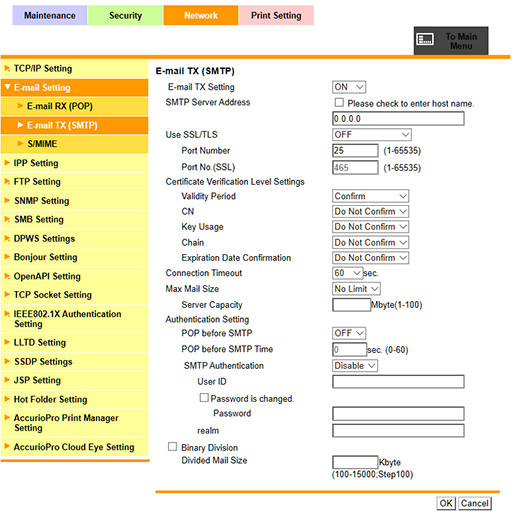Click the OK button
Viewport: 517px width, 515px height.
(x=446, y=503)
